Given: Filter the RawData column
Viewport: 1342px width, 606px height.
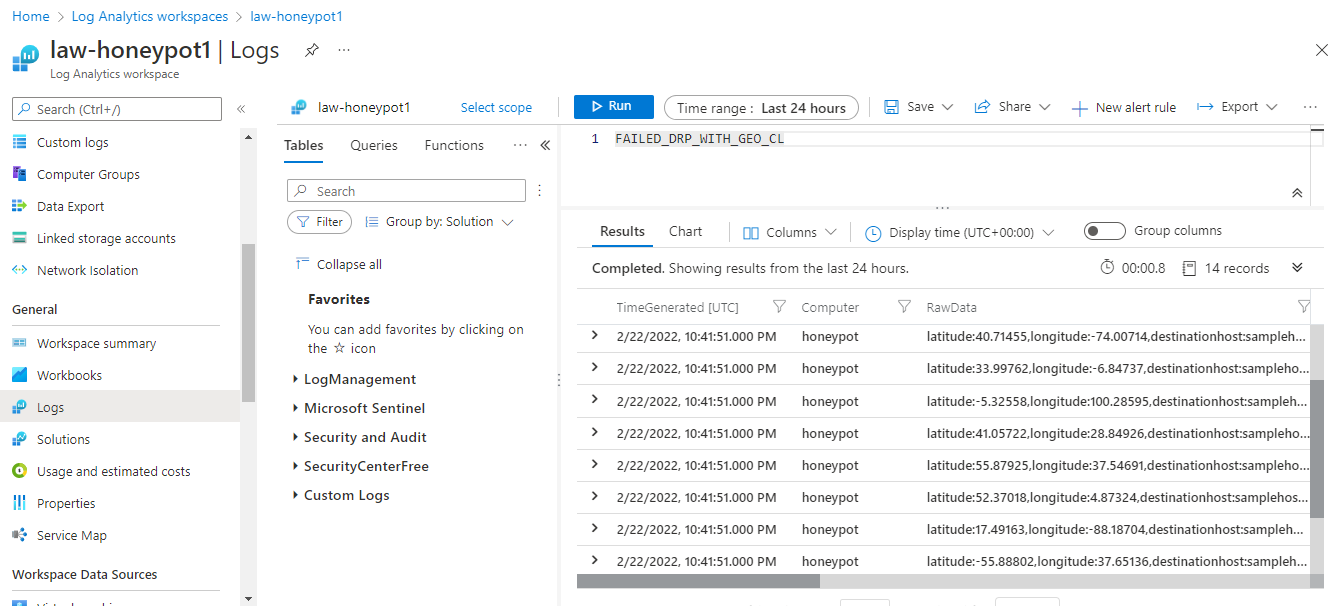Looking at the screenshot, I should (1303, 307).
